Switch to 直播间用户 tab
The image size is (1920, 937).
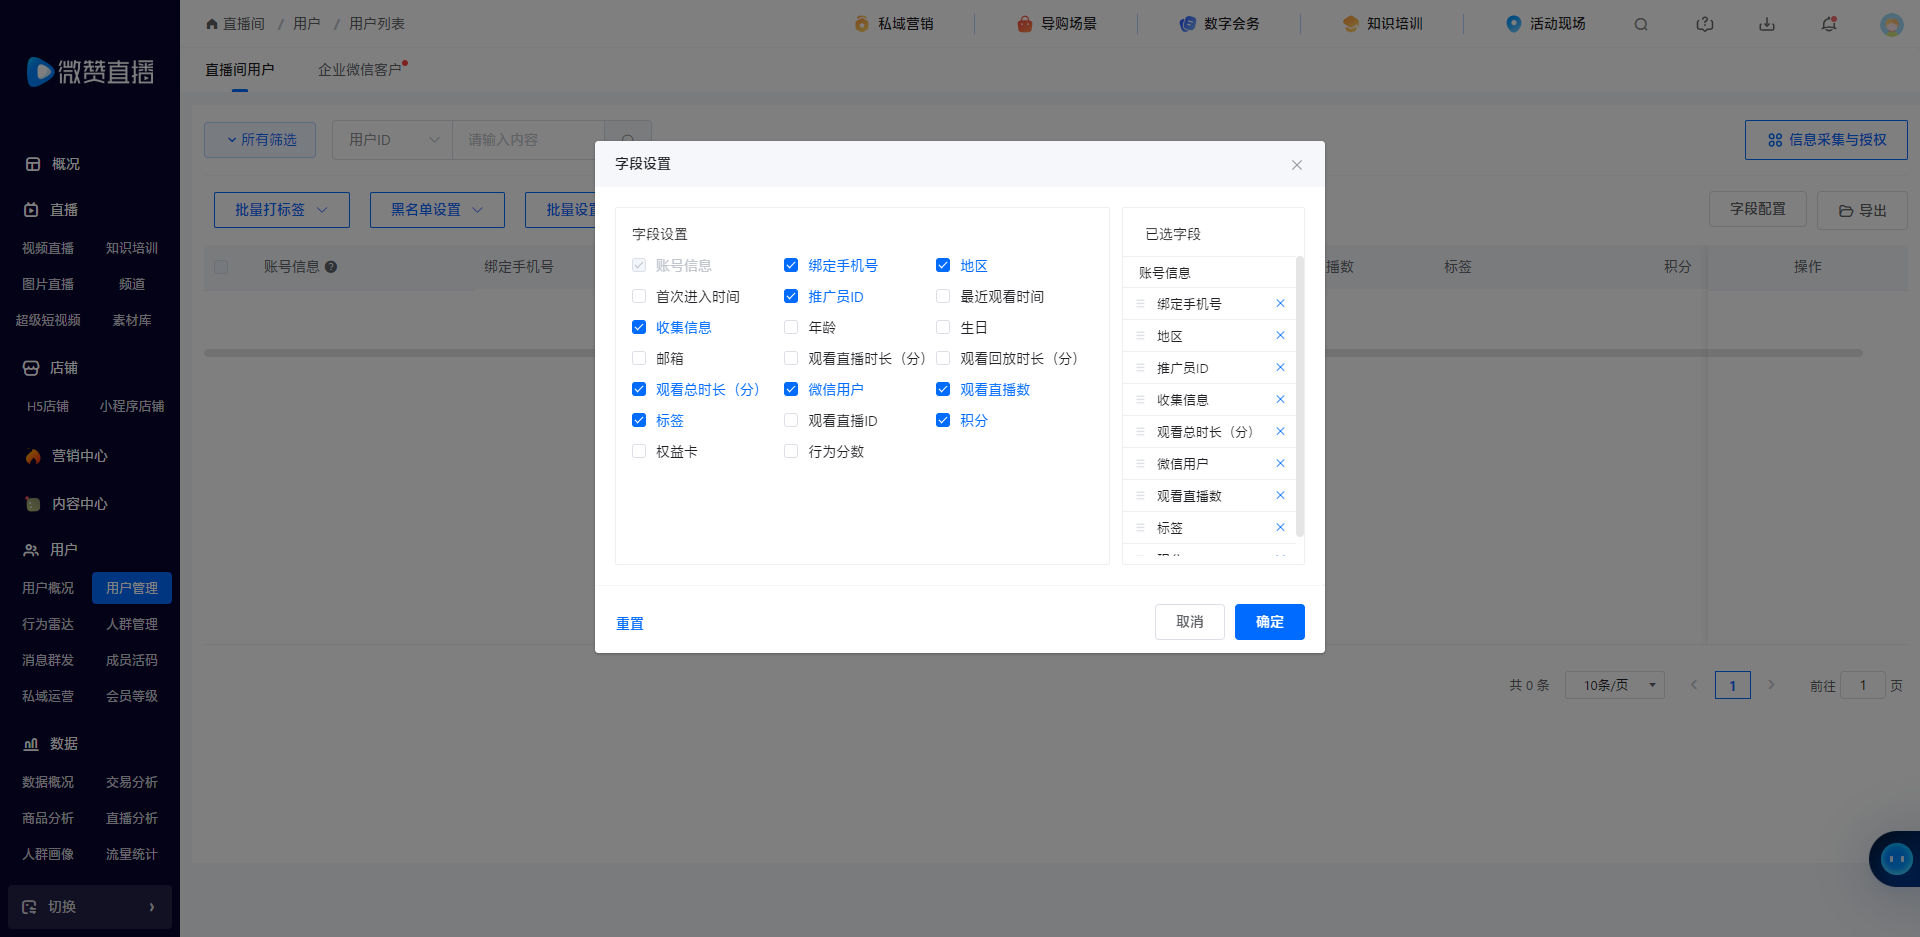click(240, 70)
